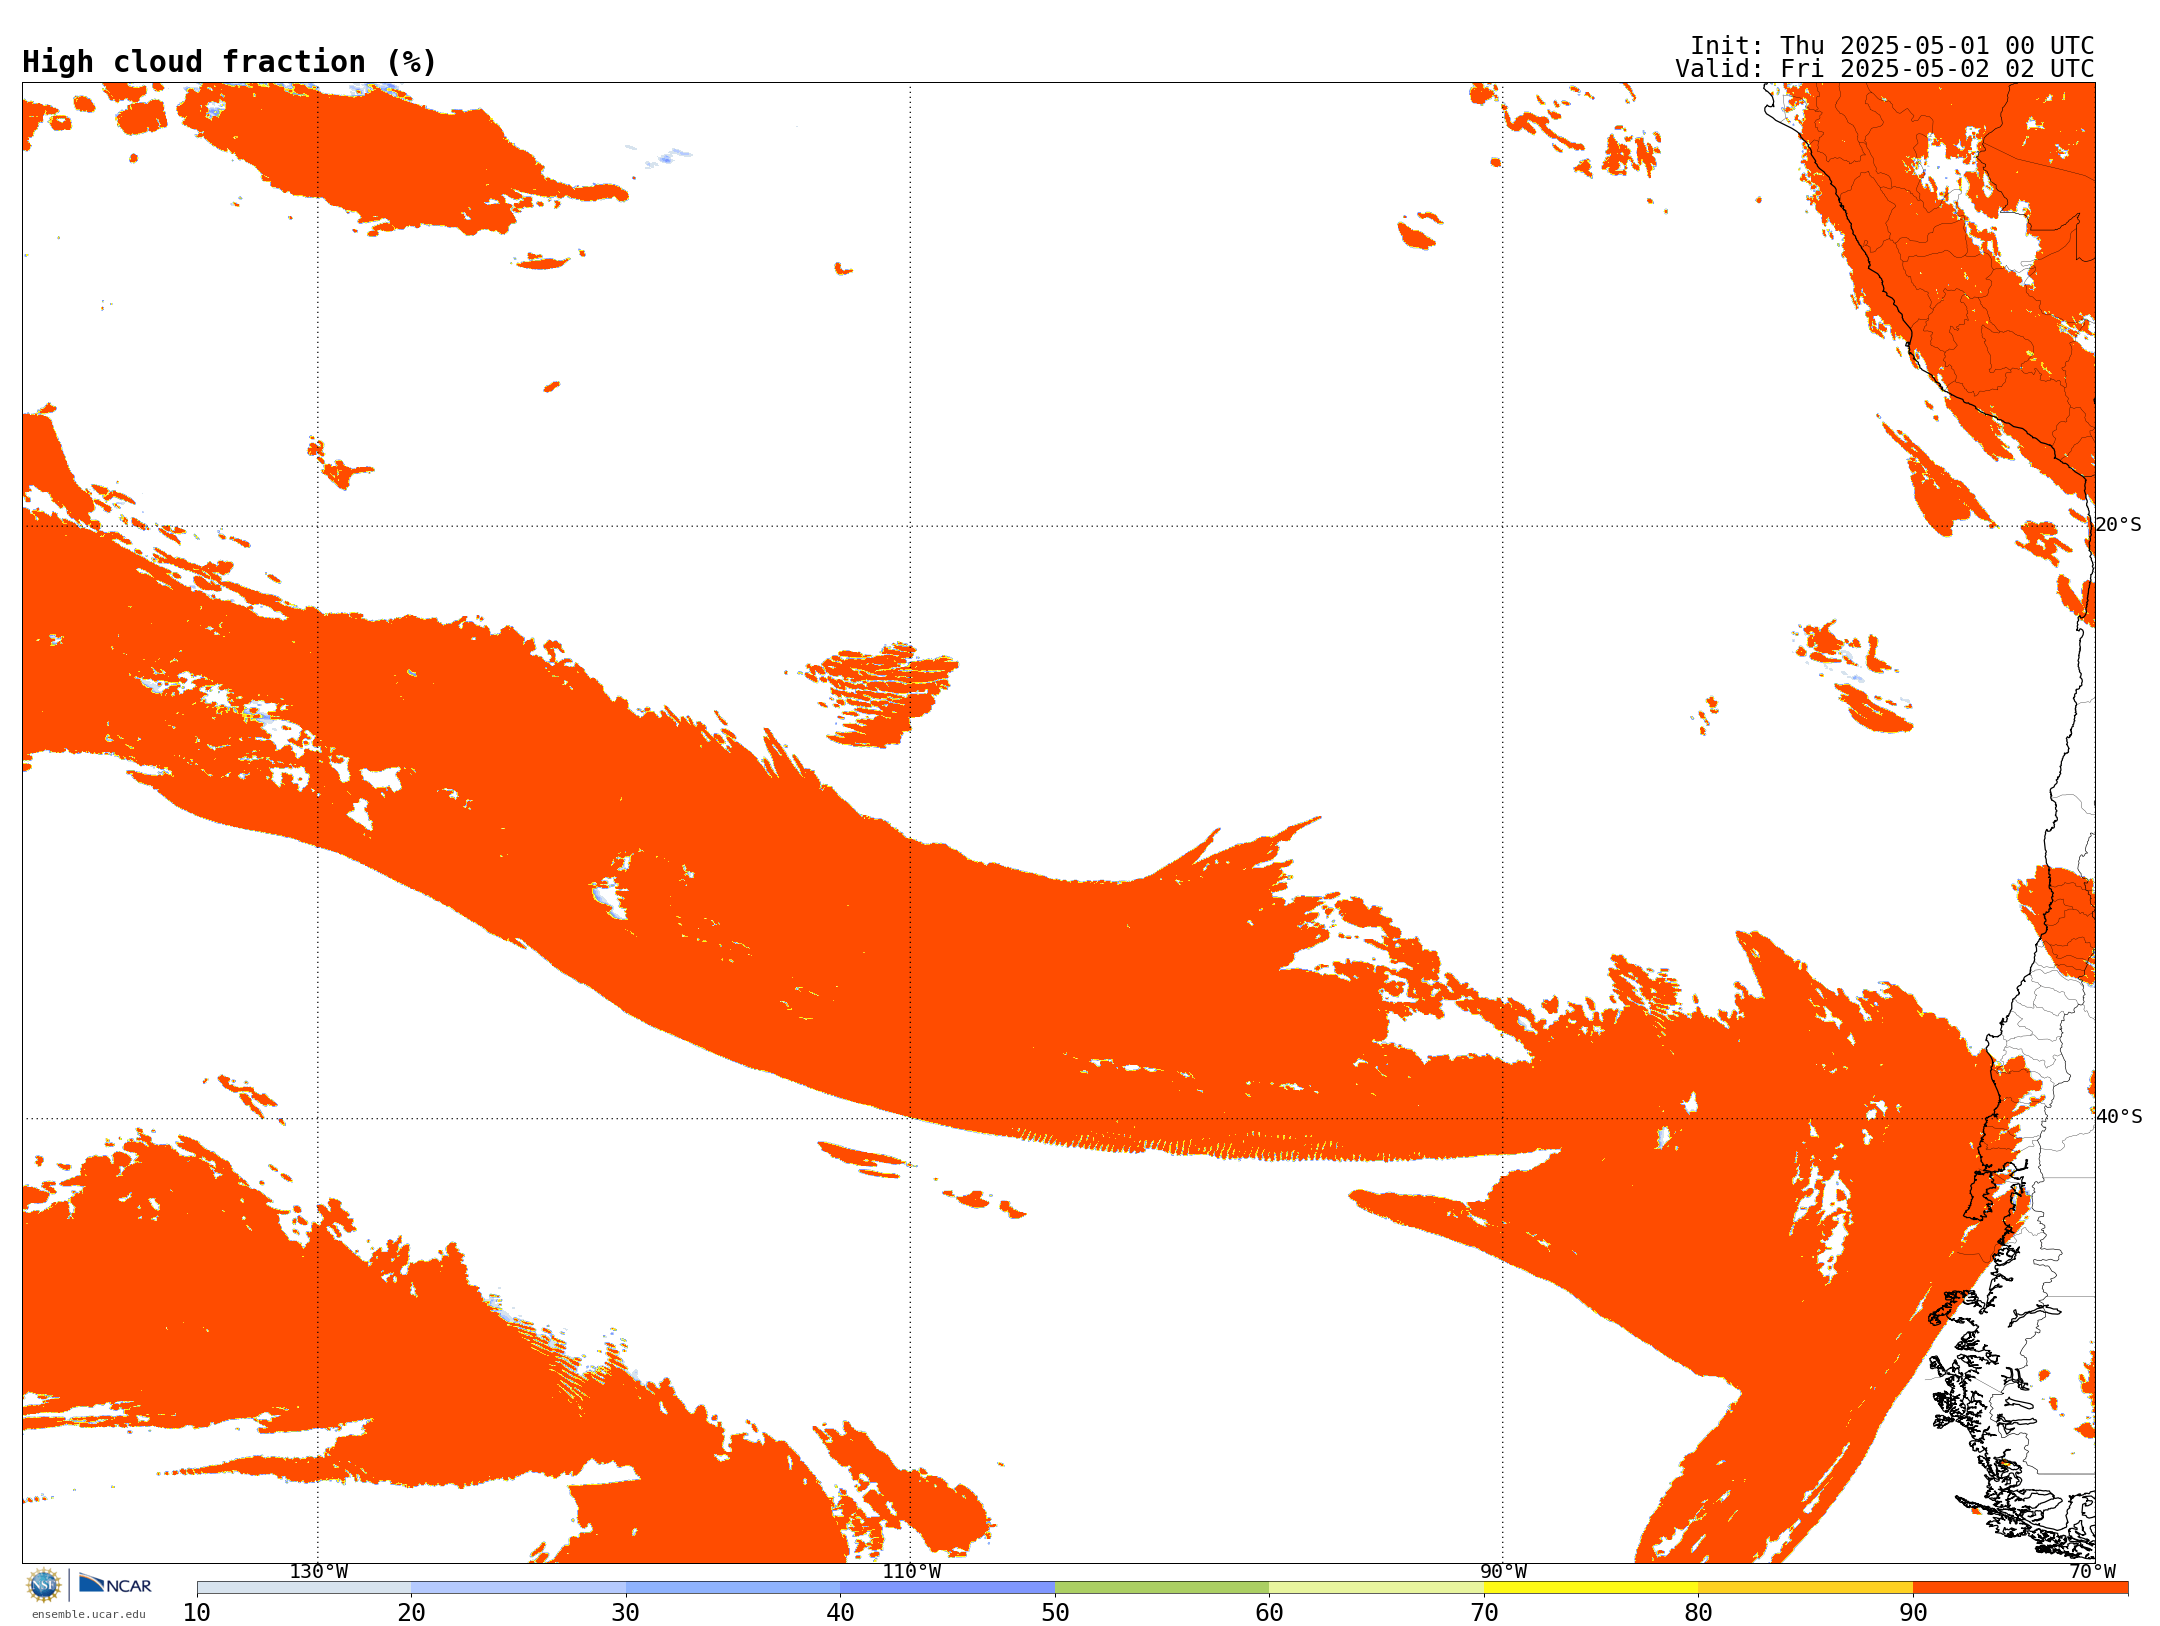
Task: Click the 130°W longitude label
Action: [x=319, y=1572]
